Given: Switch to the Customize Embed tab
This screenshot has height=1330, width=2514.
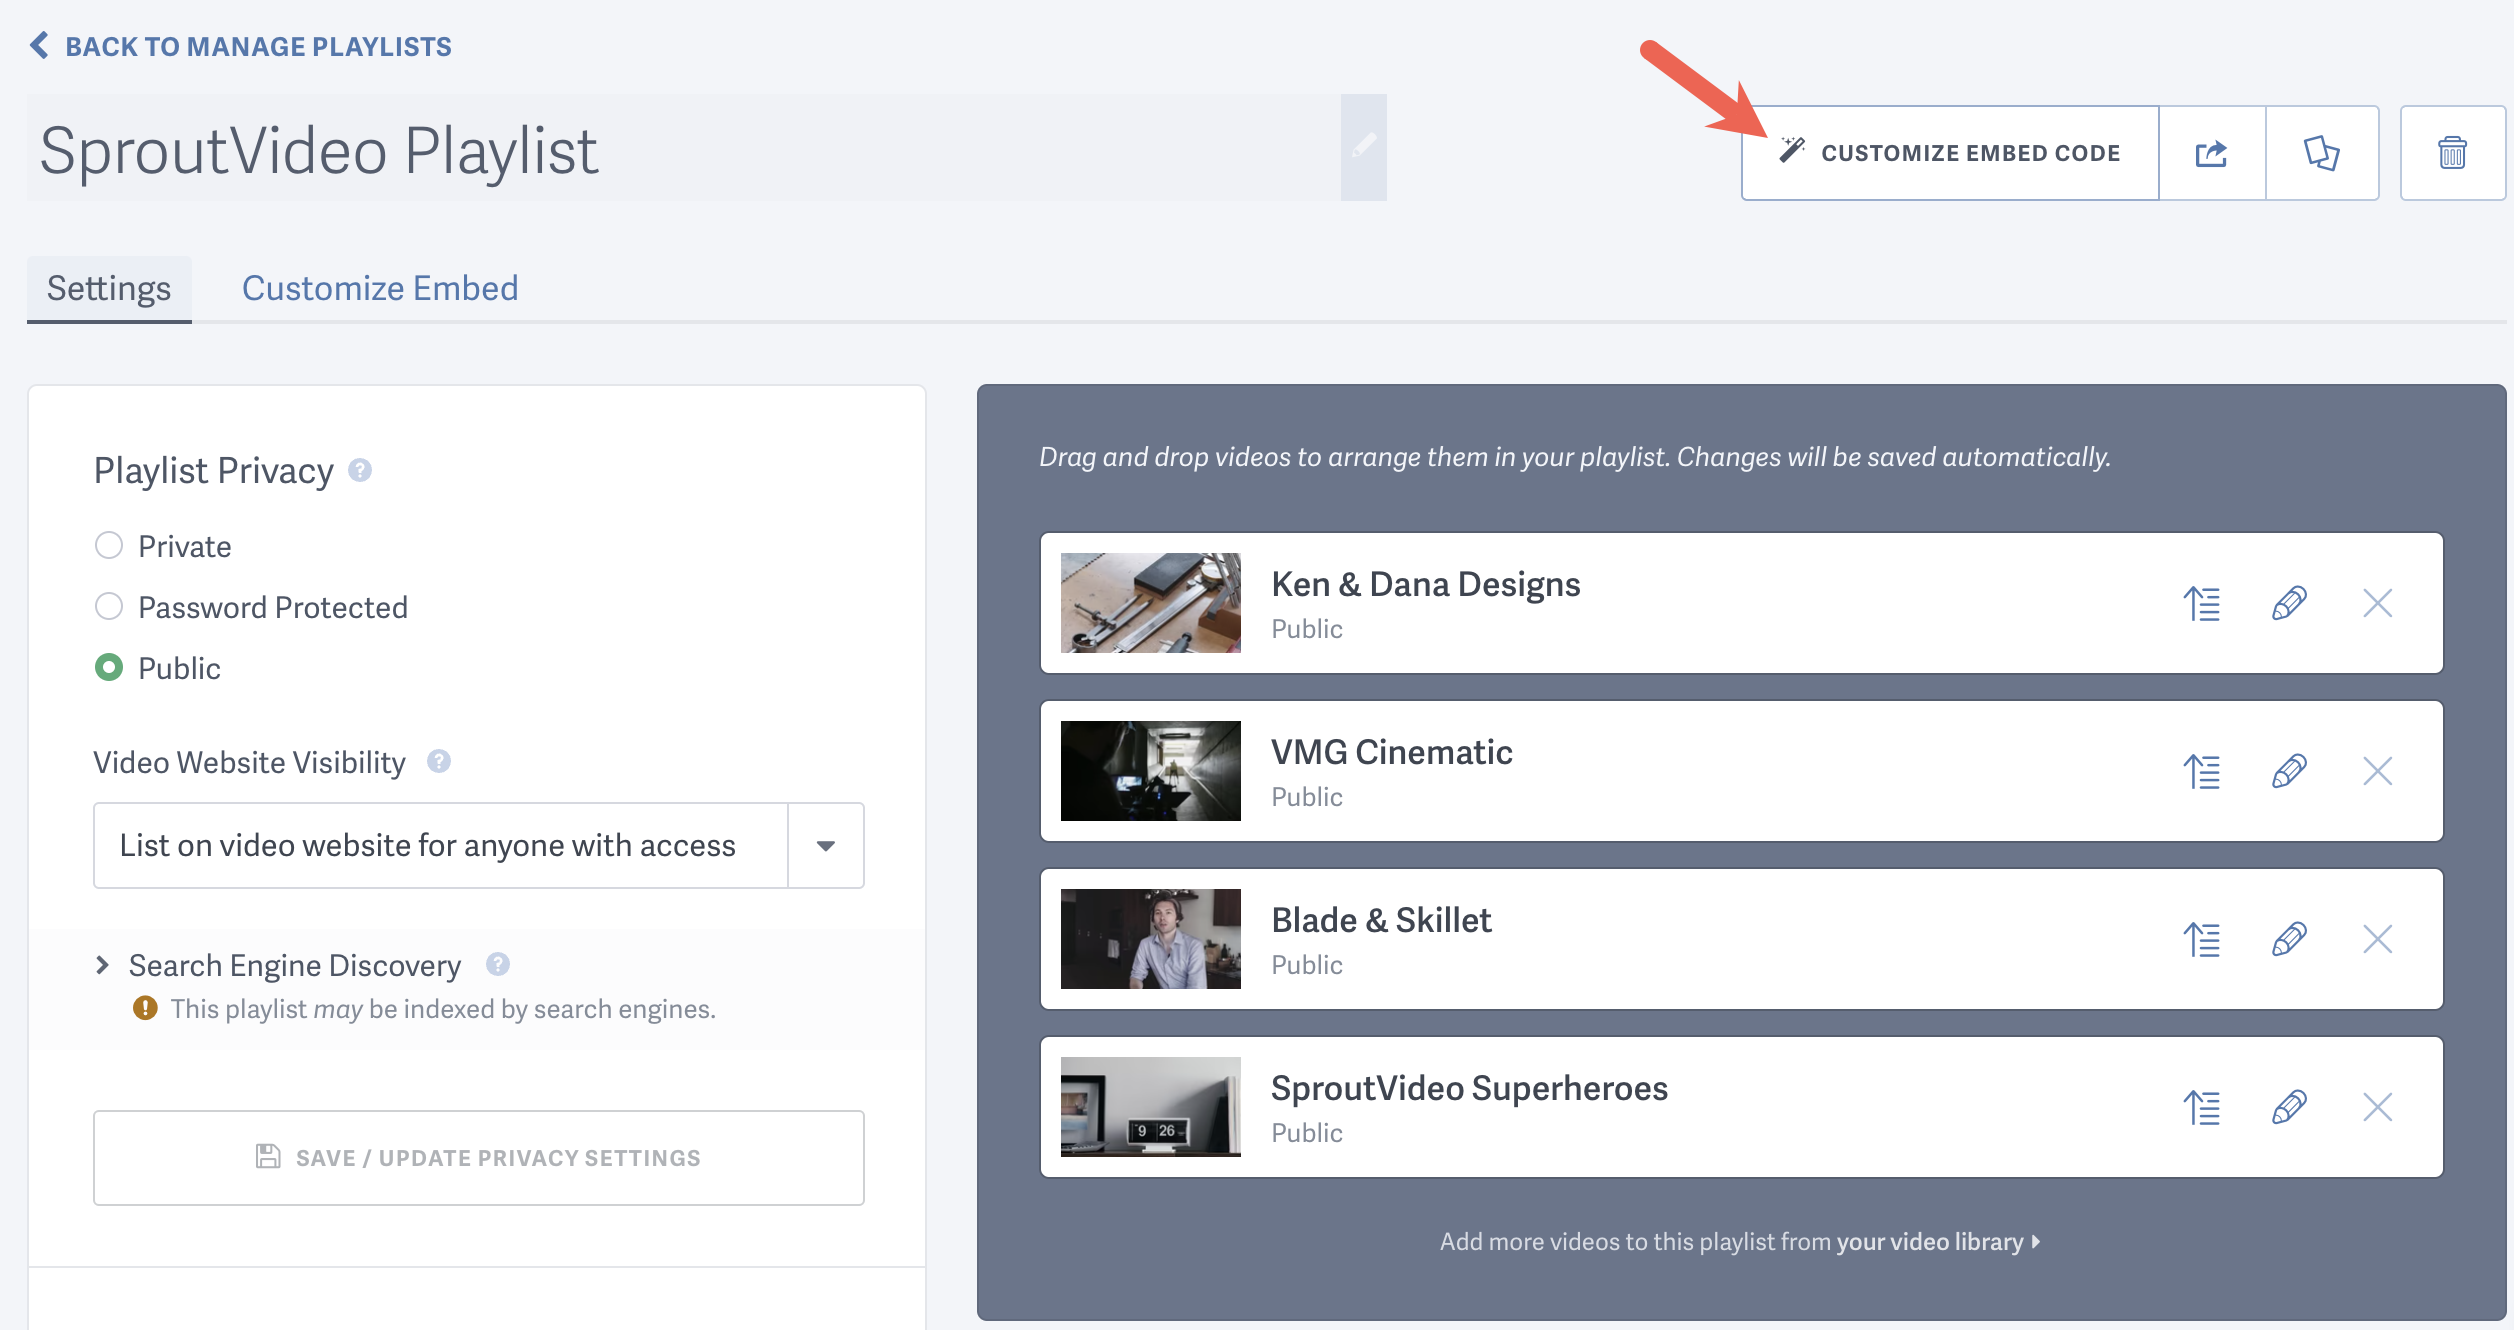Looking at the screenshot, I should click(x=380, y=288).
